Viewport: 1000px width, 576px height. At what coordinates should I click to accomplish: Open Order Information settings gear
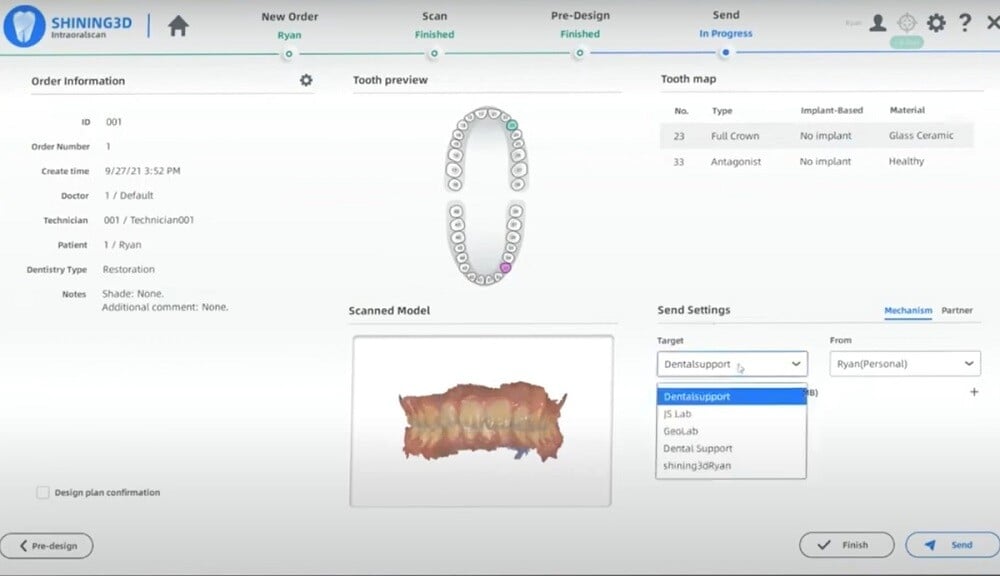click(x=306, y=80)
